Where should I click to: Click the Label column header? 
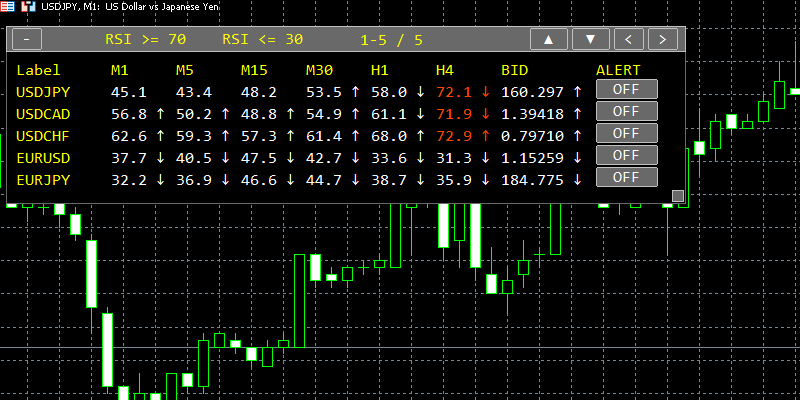(x=38, y=70)
